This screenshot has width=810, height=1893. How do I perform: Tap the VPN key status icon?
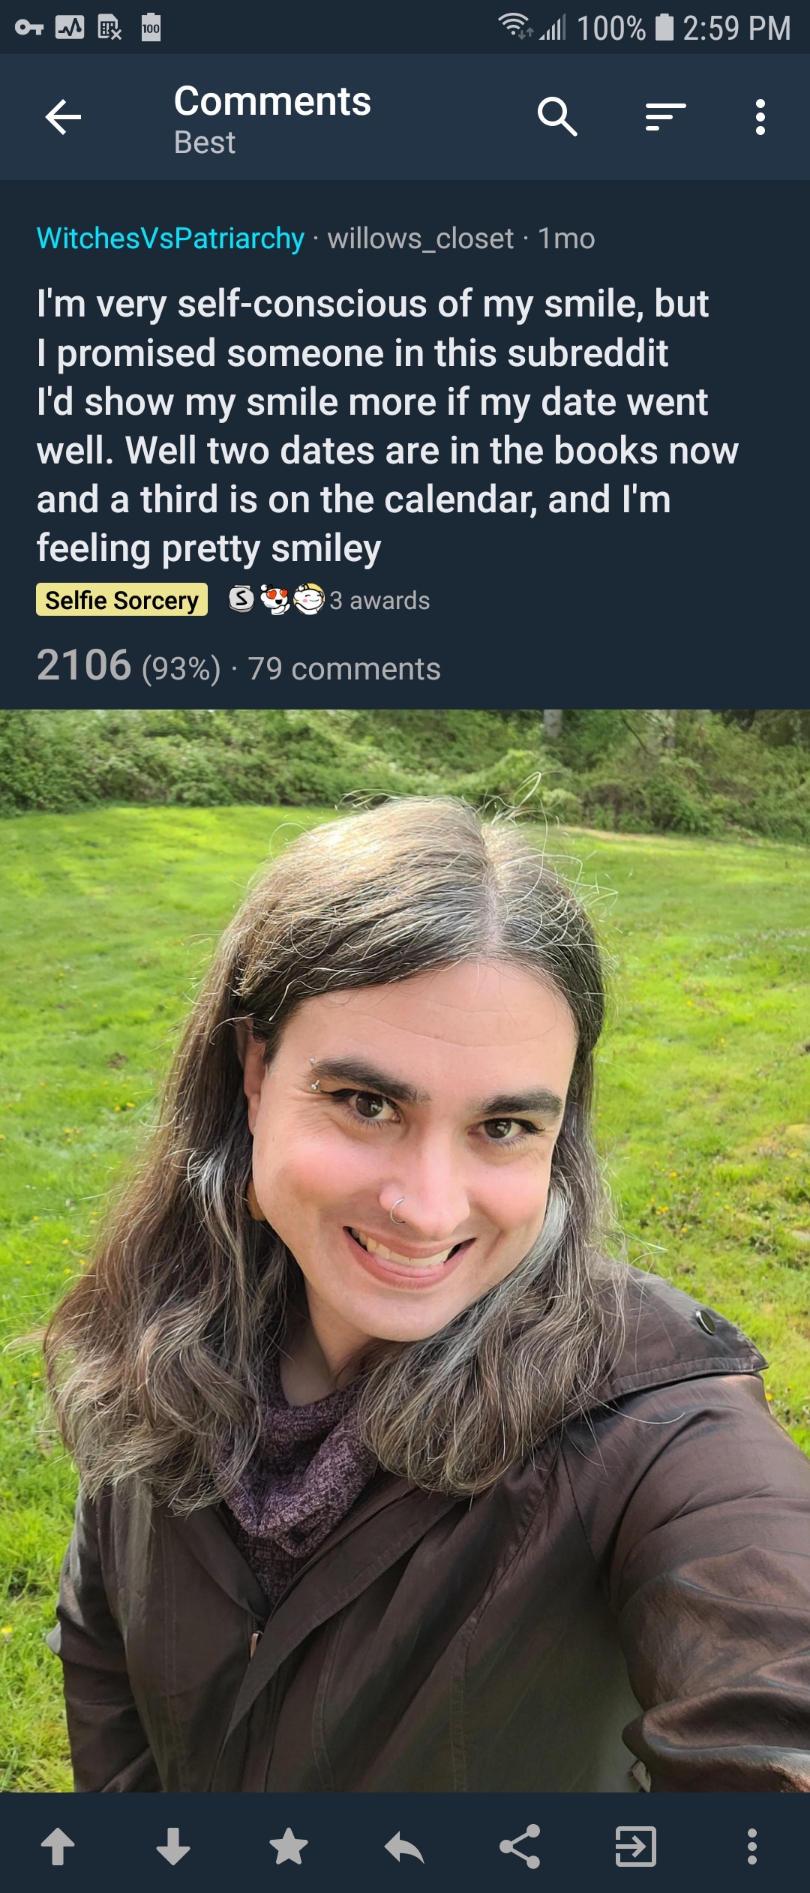pos(29,27)
